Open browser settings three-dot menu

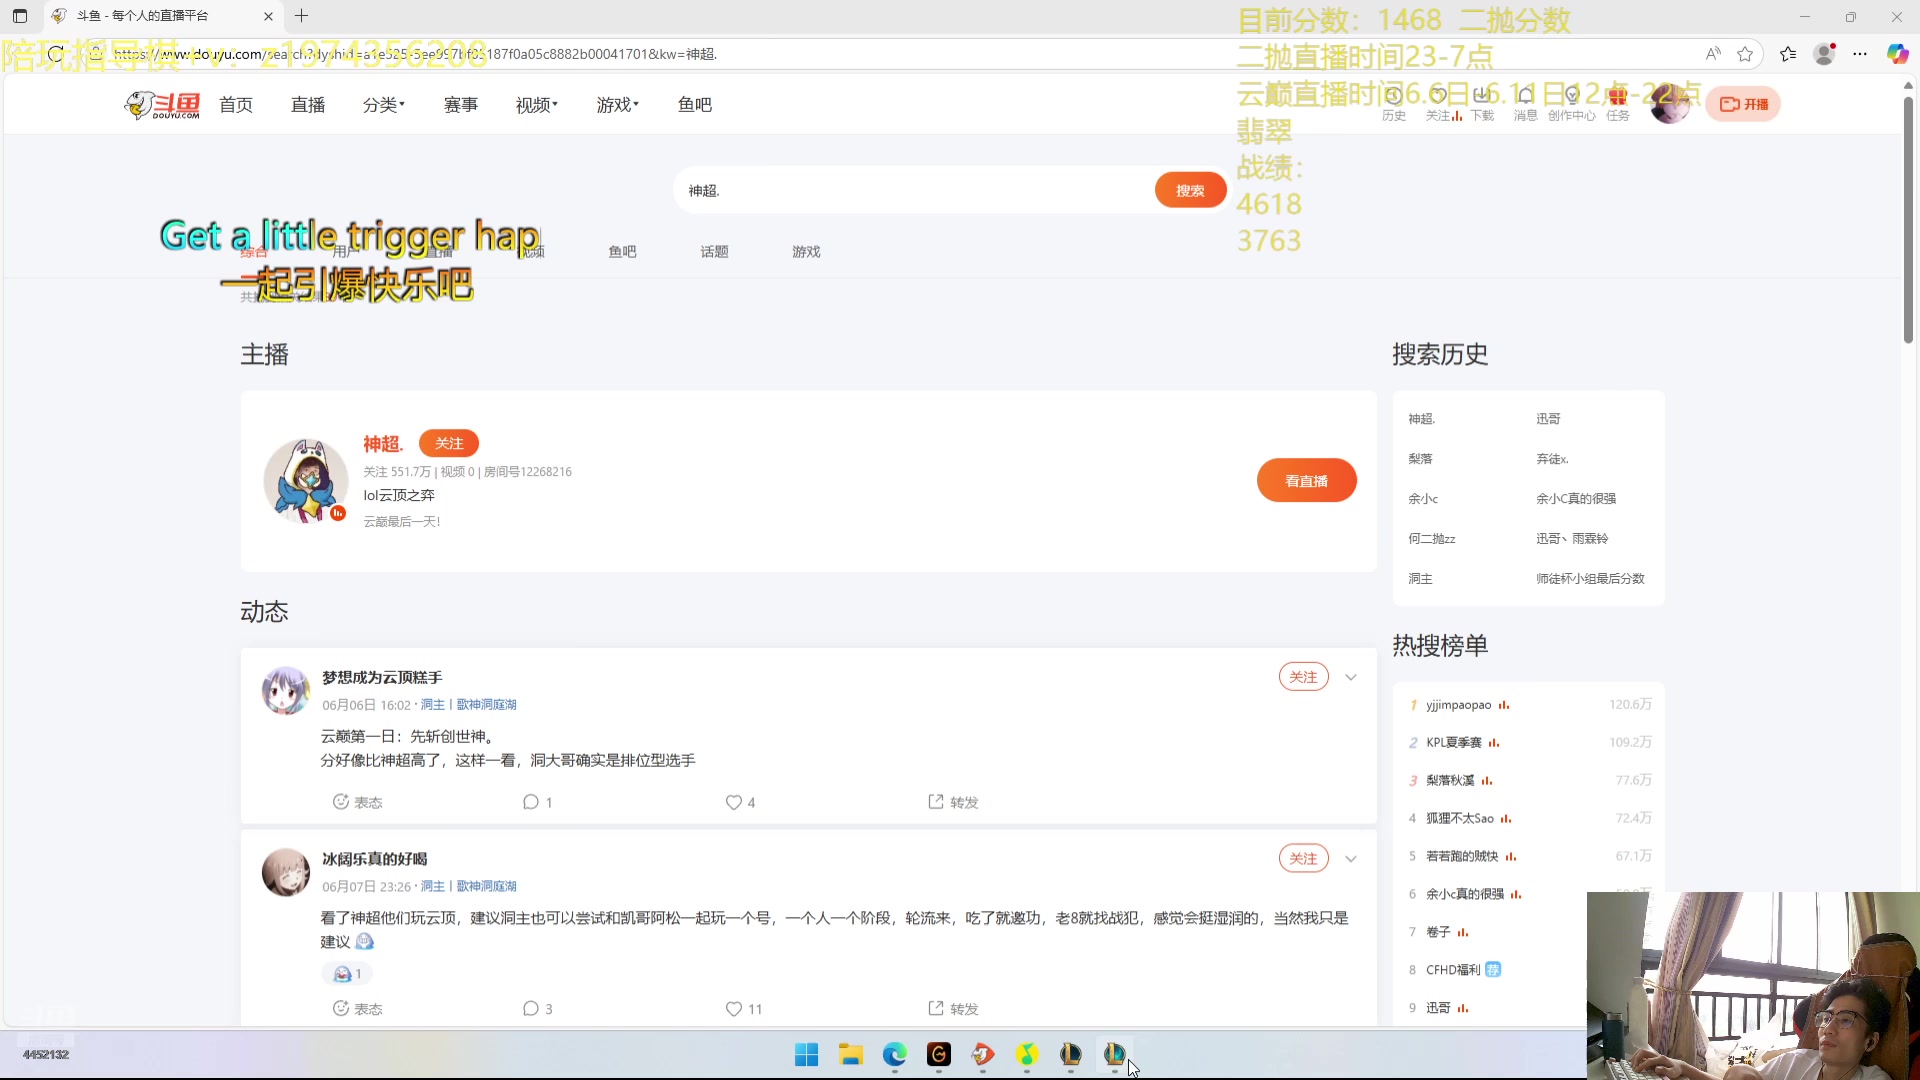click(x=1860, y=54)
